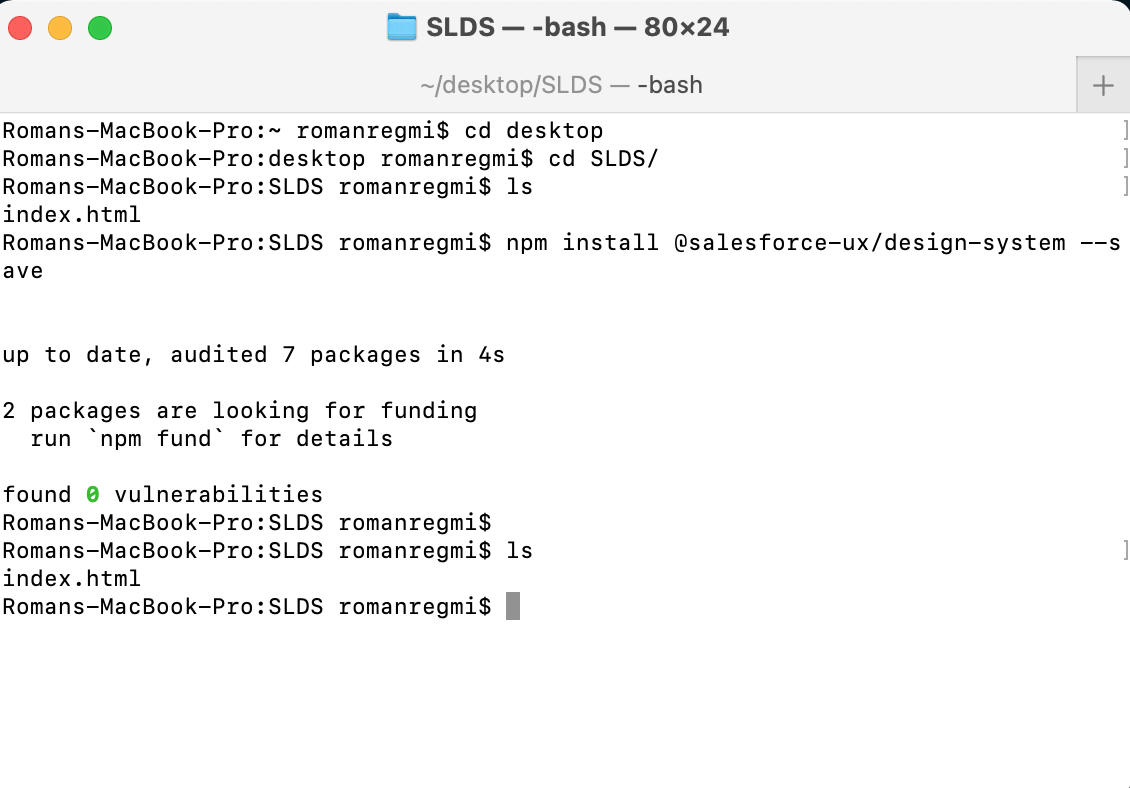Click the green '0' vulnerabilities count

coord(93,494)
